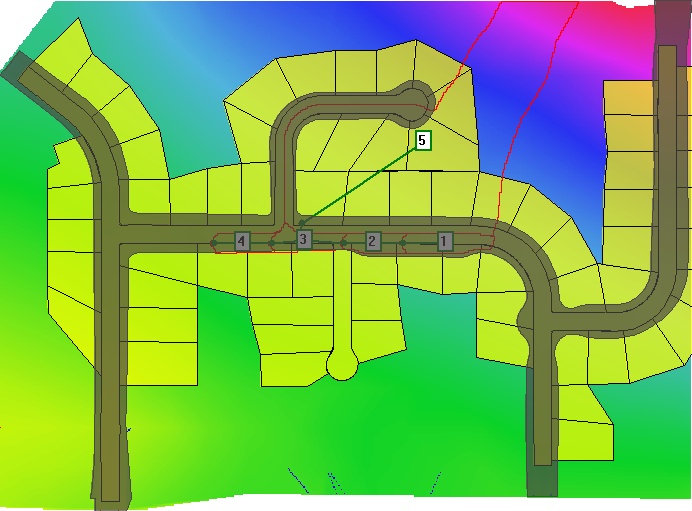
Task: Click the round cul-de-sac bulb below marker 2
Action: point(342,364)
